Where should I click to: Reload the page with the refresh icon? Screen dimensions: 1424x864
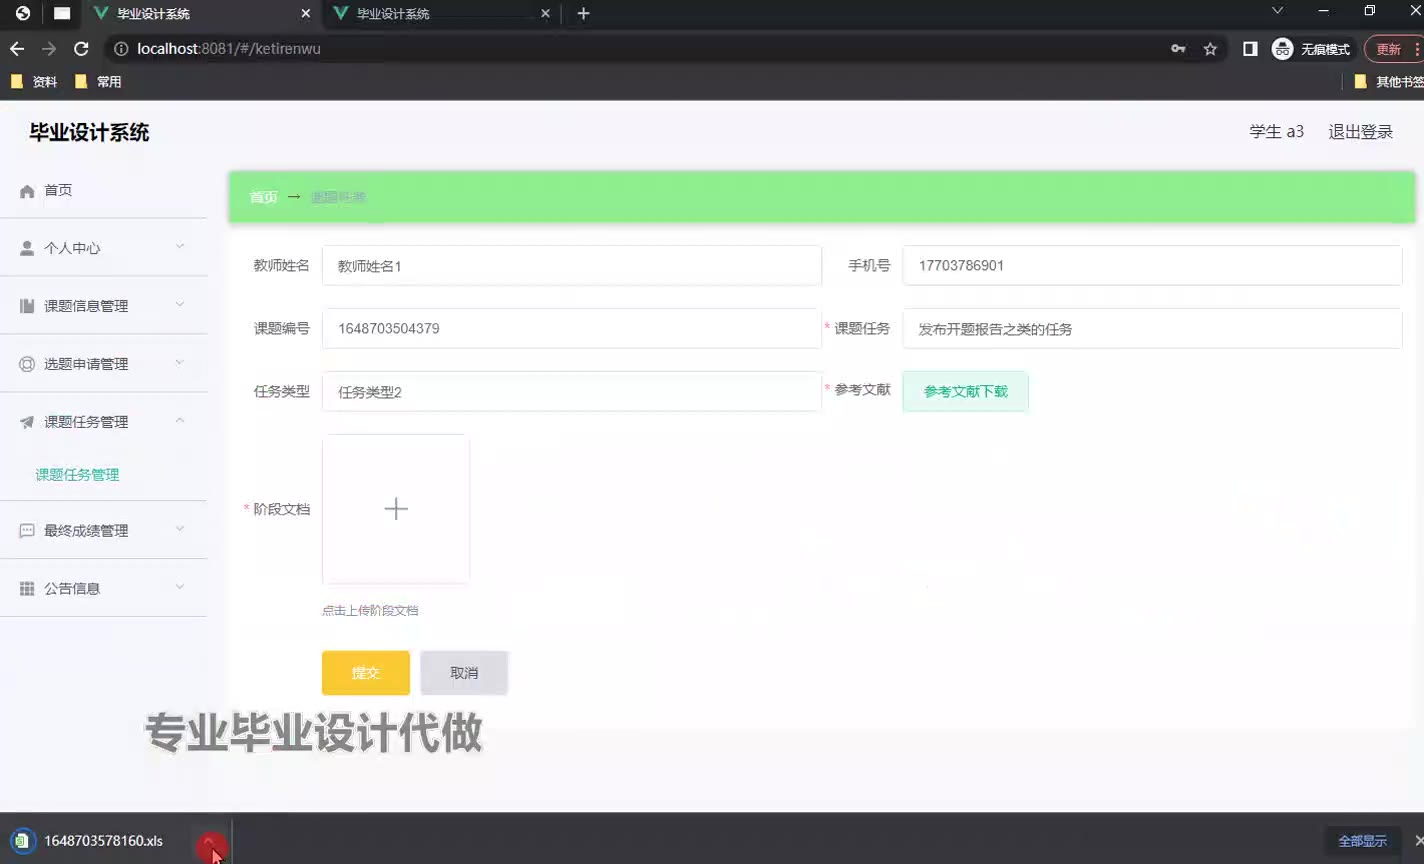coord(82,49)
